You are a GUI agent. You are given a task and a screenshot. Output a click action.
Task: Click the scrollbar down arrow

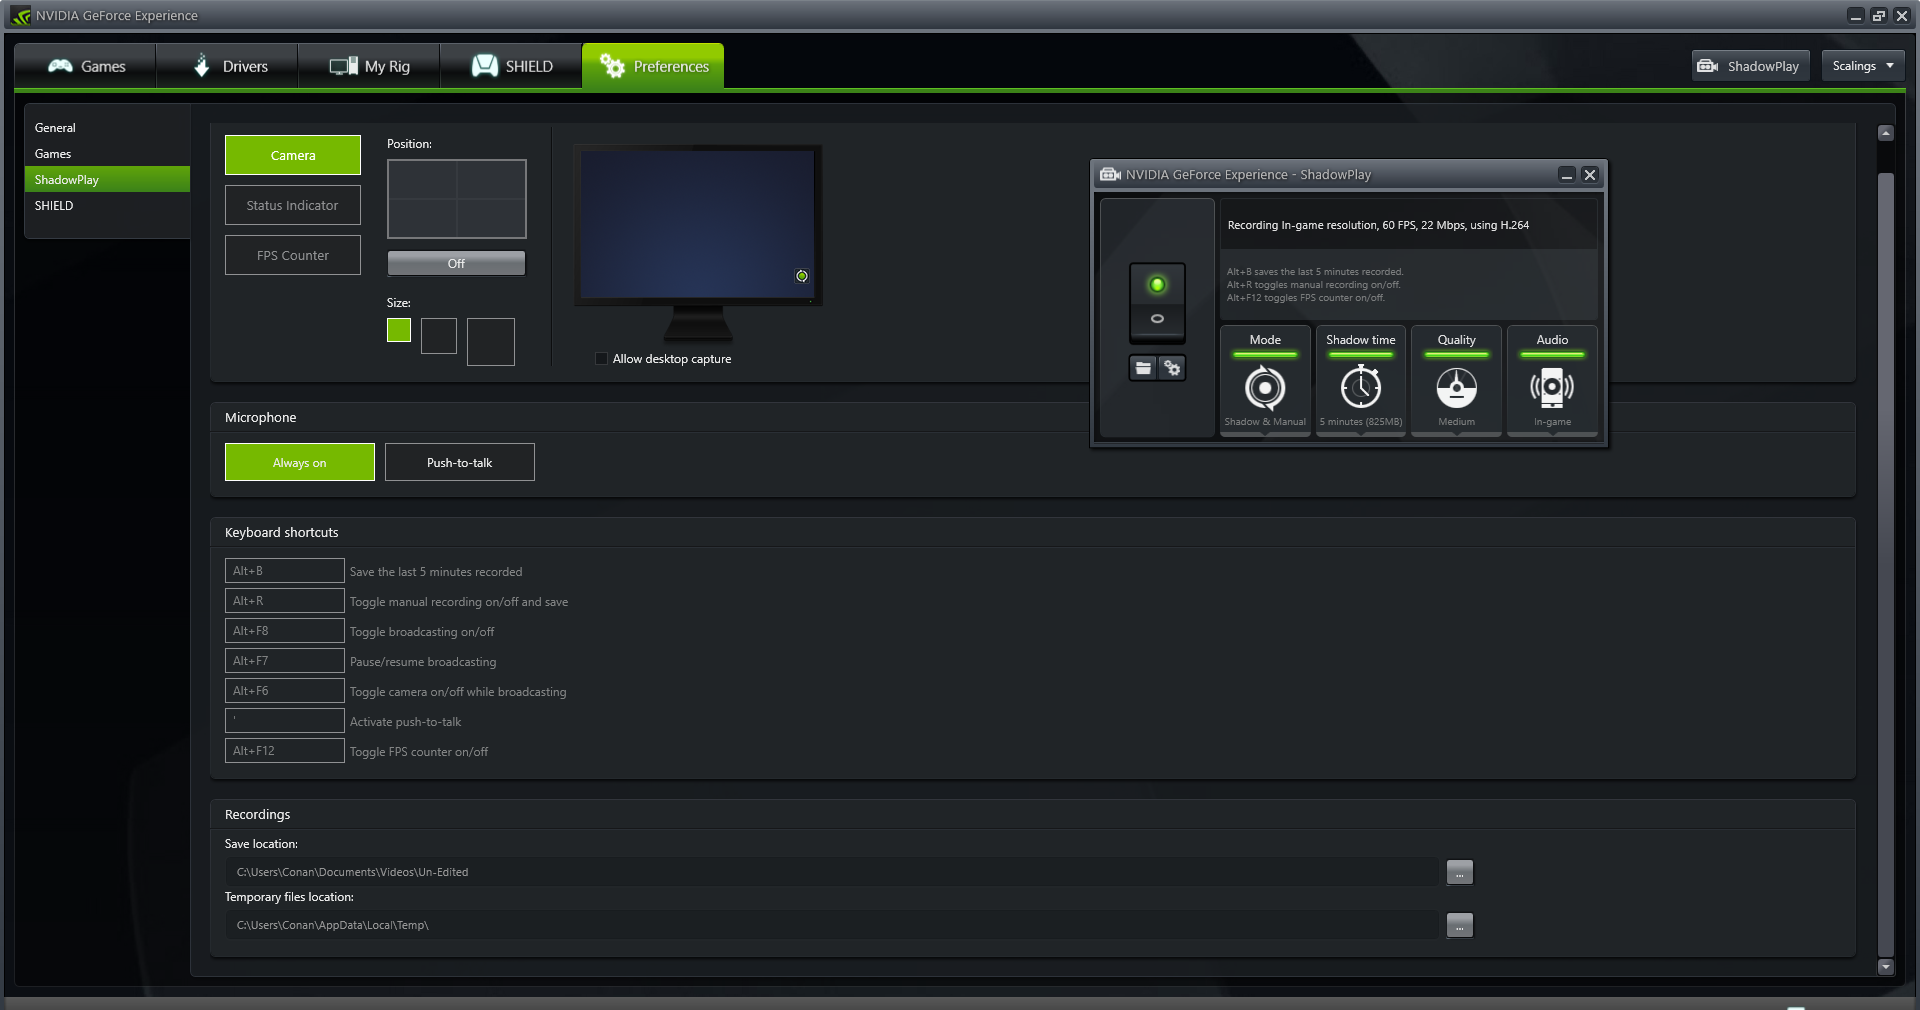1886,967
